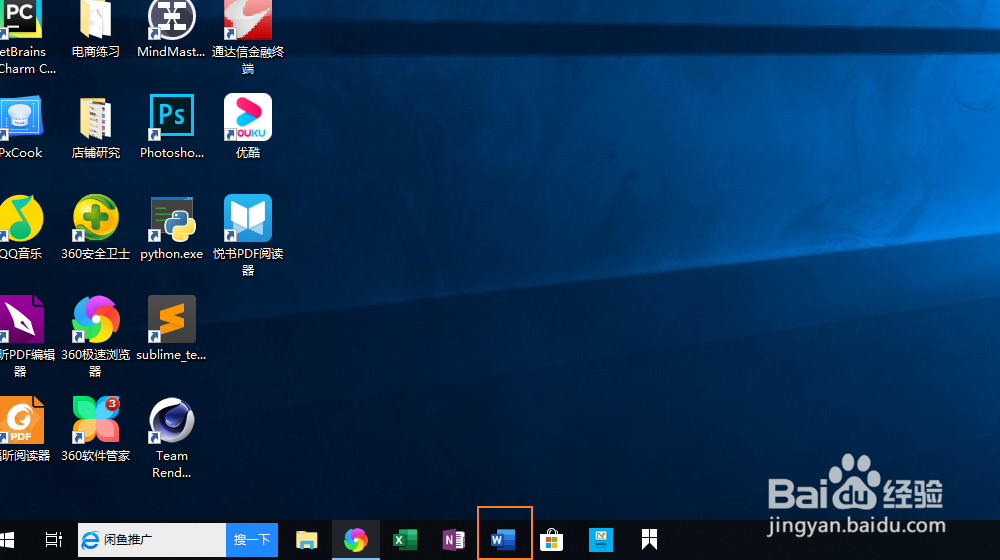
Task: Open the sublime_text shortcut
Action: pyautogui.click(x=172, y=319)
